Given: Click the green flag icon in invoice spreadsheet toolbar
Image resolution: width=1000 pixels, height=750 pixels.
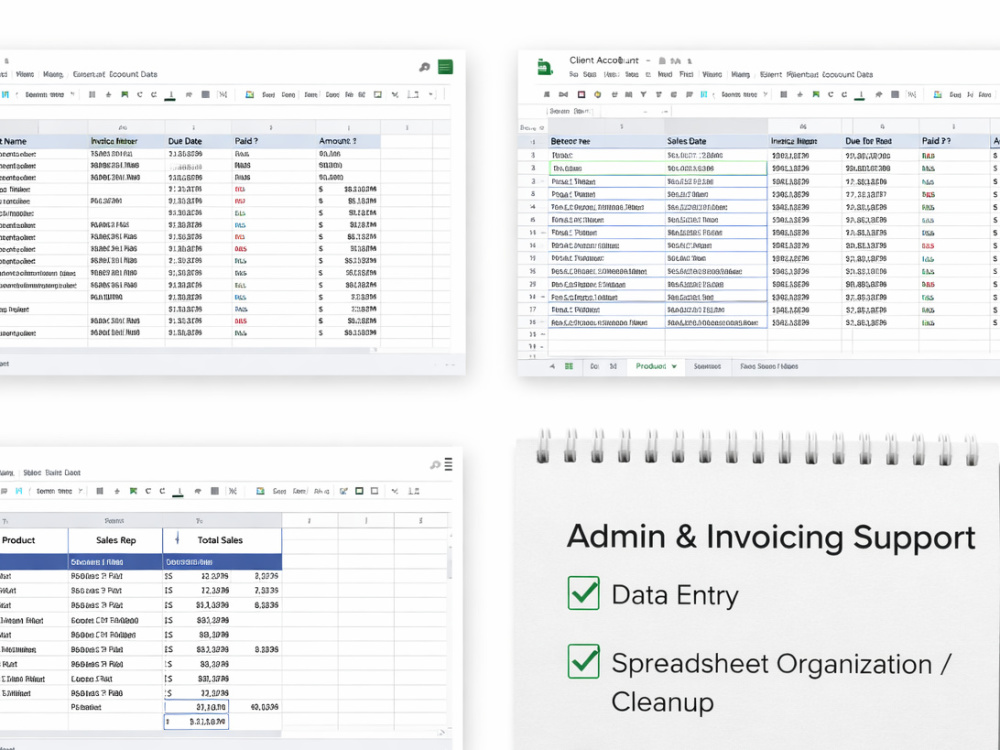Looking at the screenshot, I should pos(124,94).
